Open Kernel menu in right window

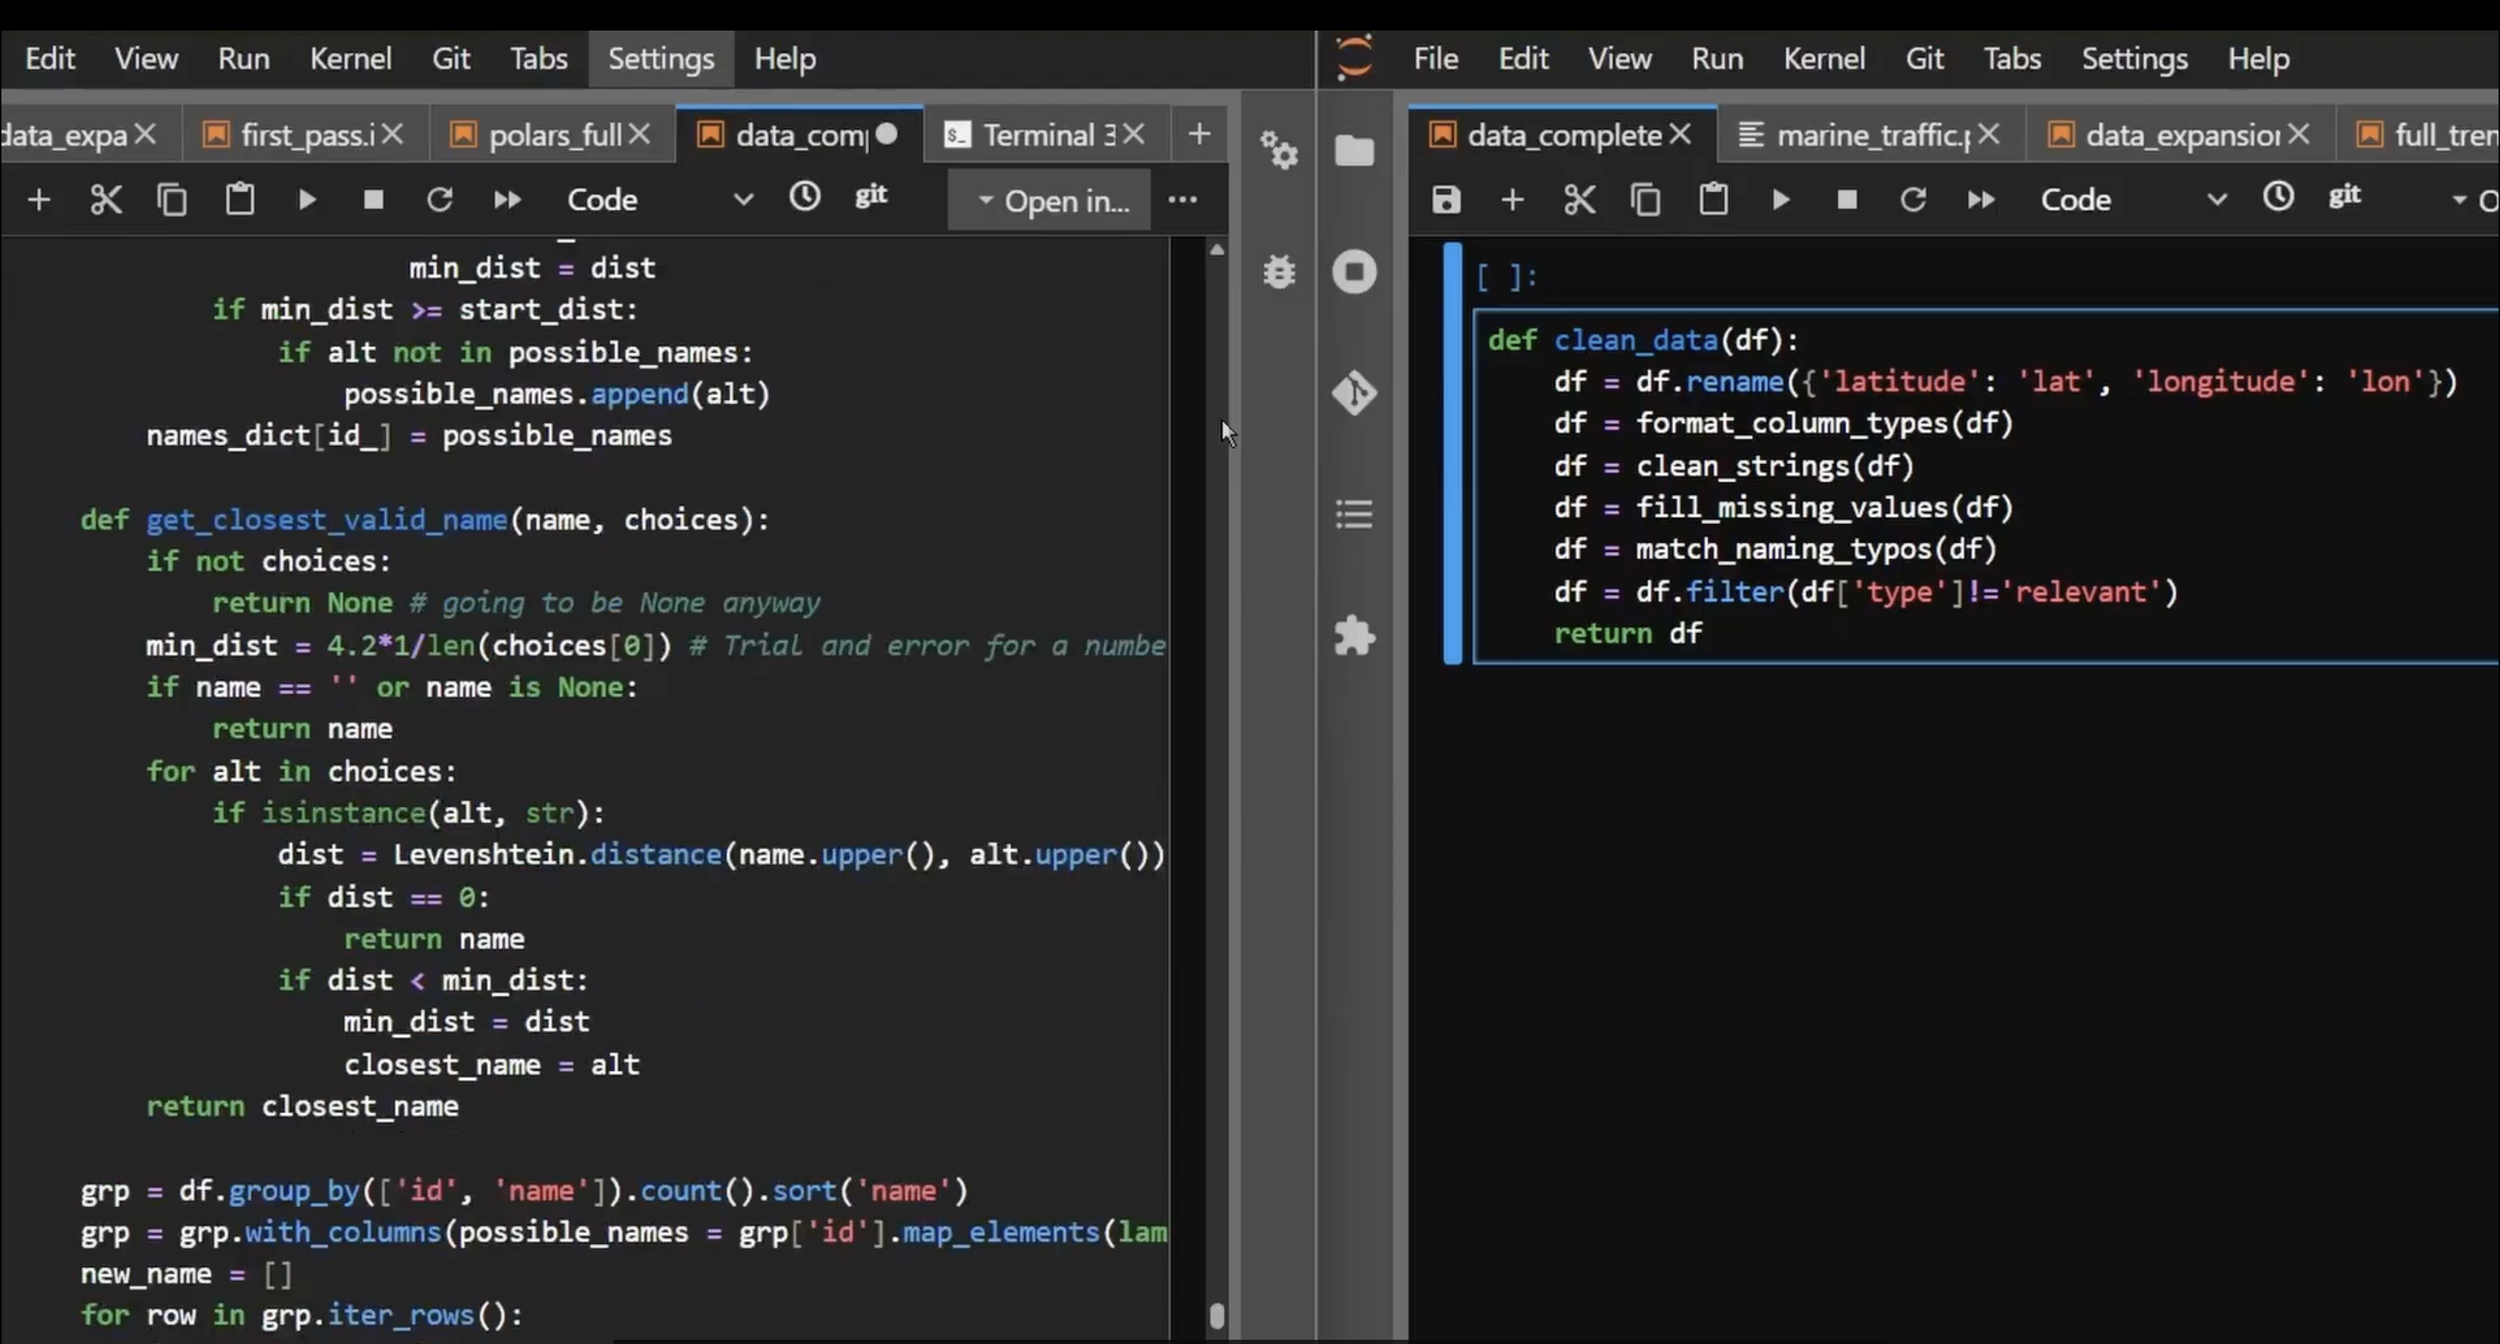pos(1824,59)
